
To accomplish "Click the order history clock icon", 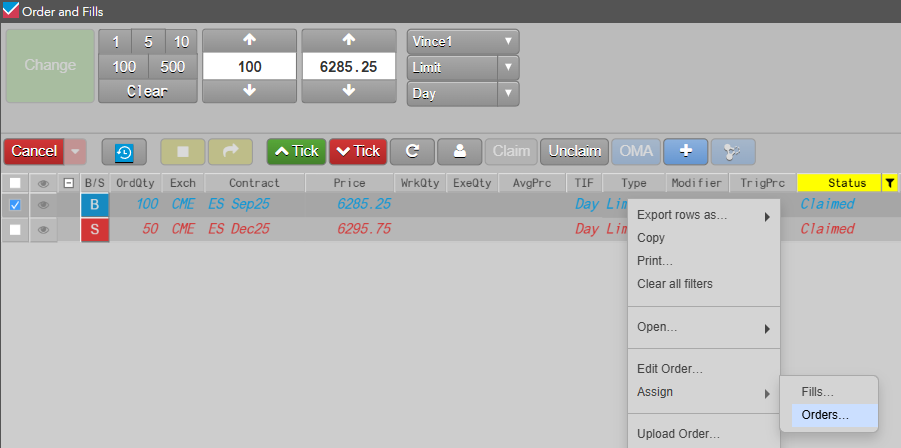I will 124,151.
